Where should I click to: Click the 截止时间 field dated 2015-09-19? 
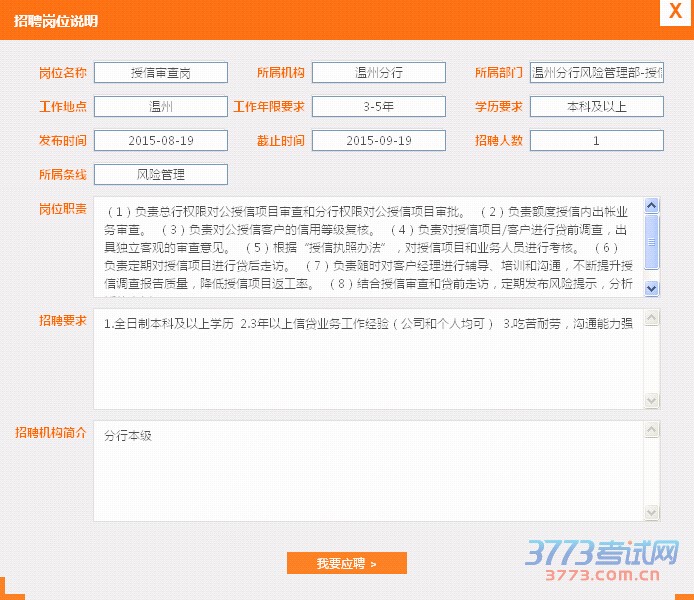coord(378,141)
